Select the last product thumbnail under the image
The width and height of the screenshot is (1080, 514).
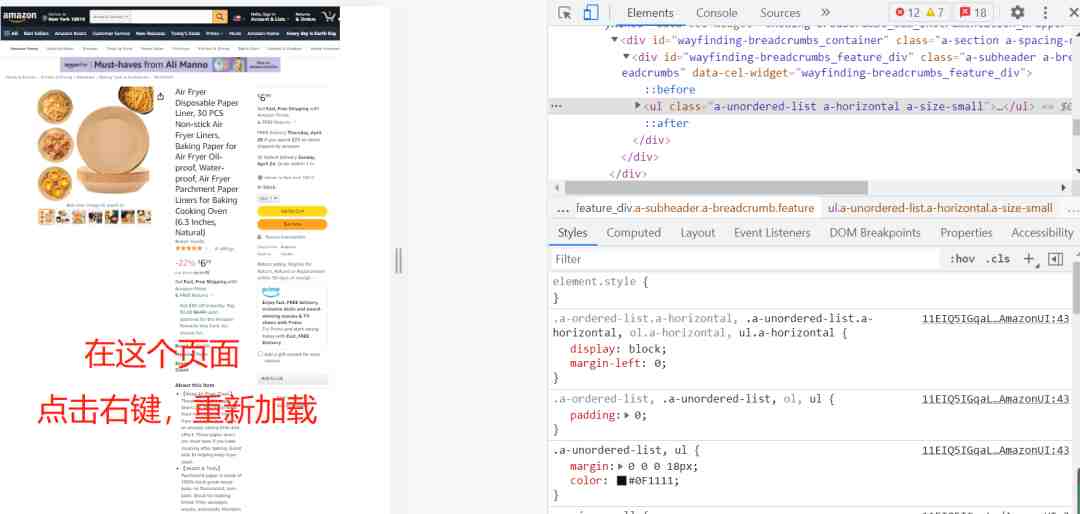tap(144, 217)
